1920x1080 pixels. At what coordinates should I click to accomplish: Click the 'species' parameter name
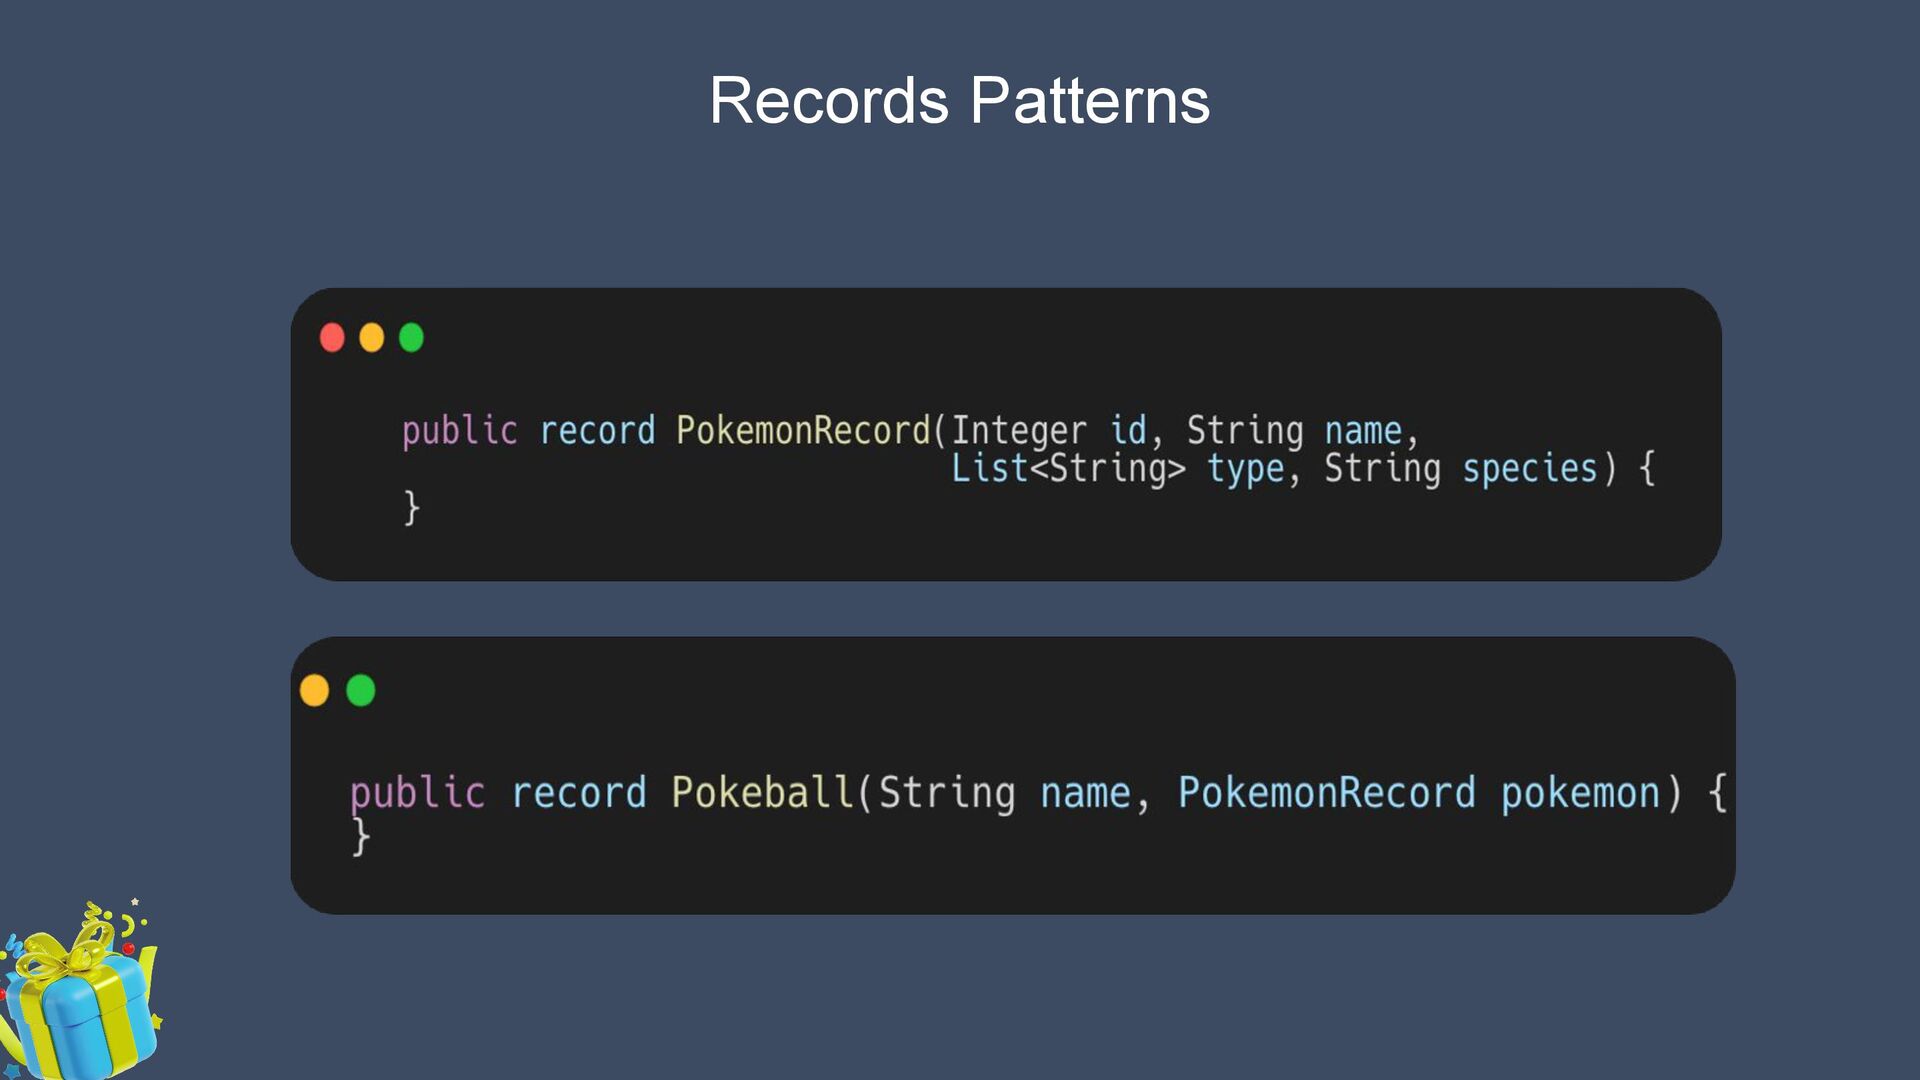click(1530, 469)
